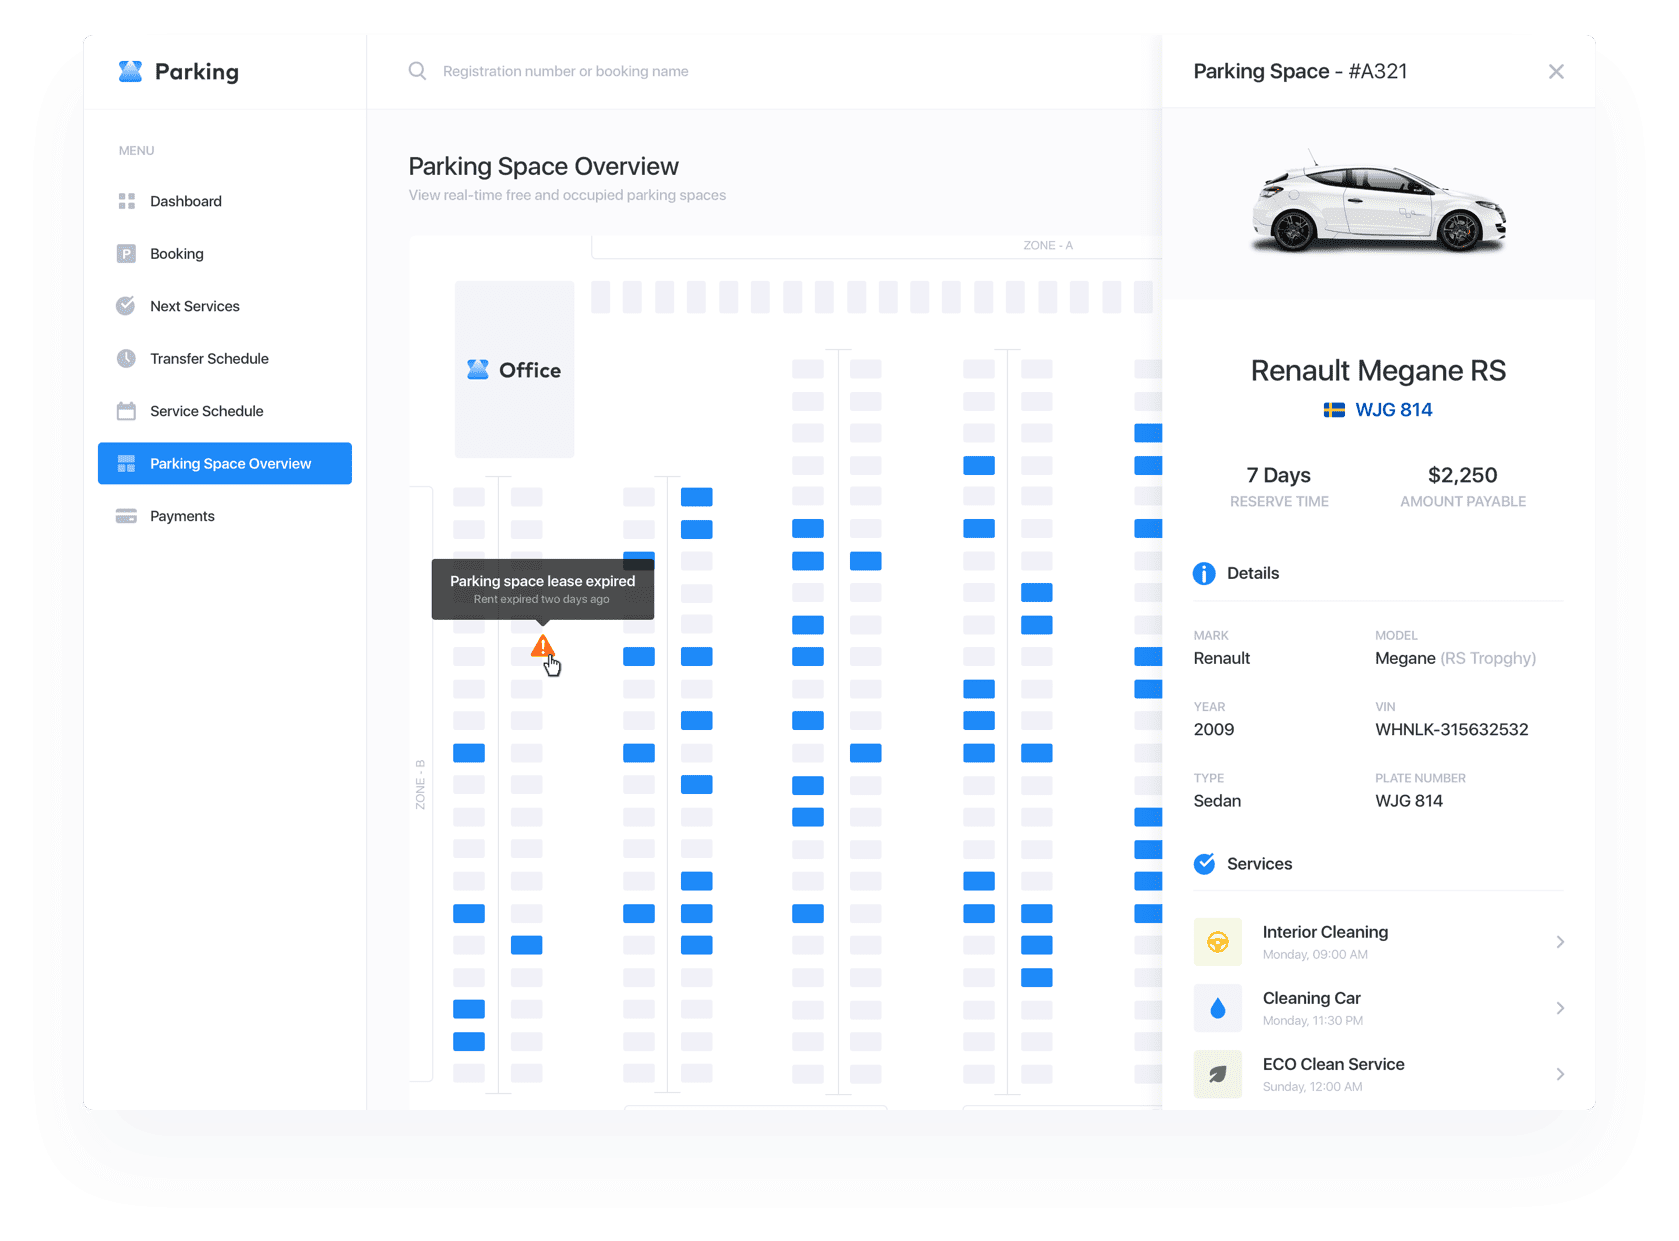Image resolution: width=1679 pixels, height=1241 pixels.
Task: Click the ZONE - B label
Action: pos(420,785)
